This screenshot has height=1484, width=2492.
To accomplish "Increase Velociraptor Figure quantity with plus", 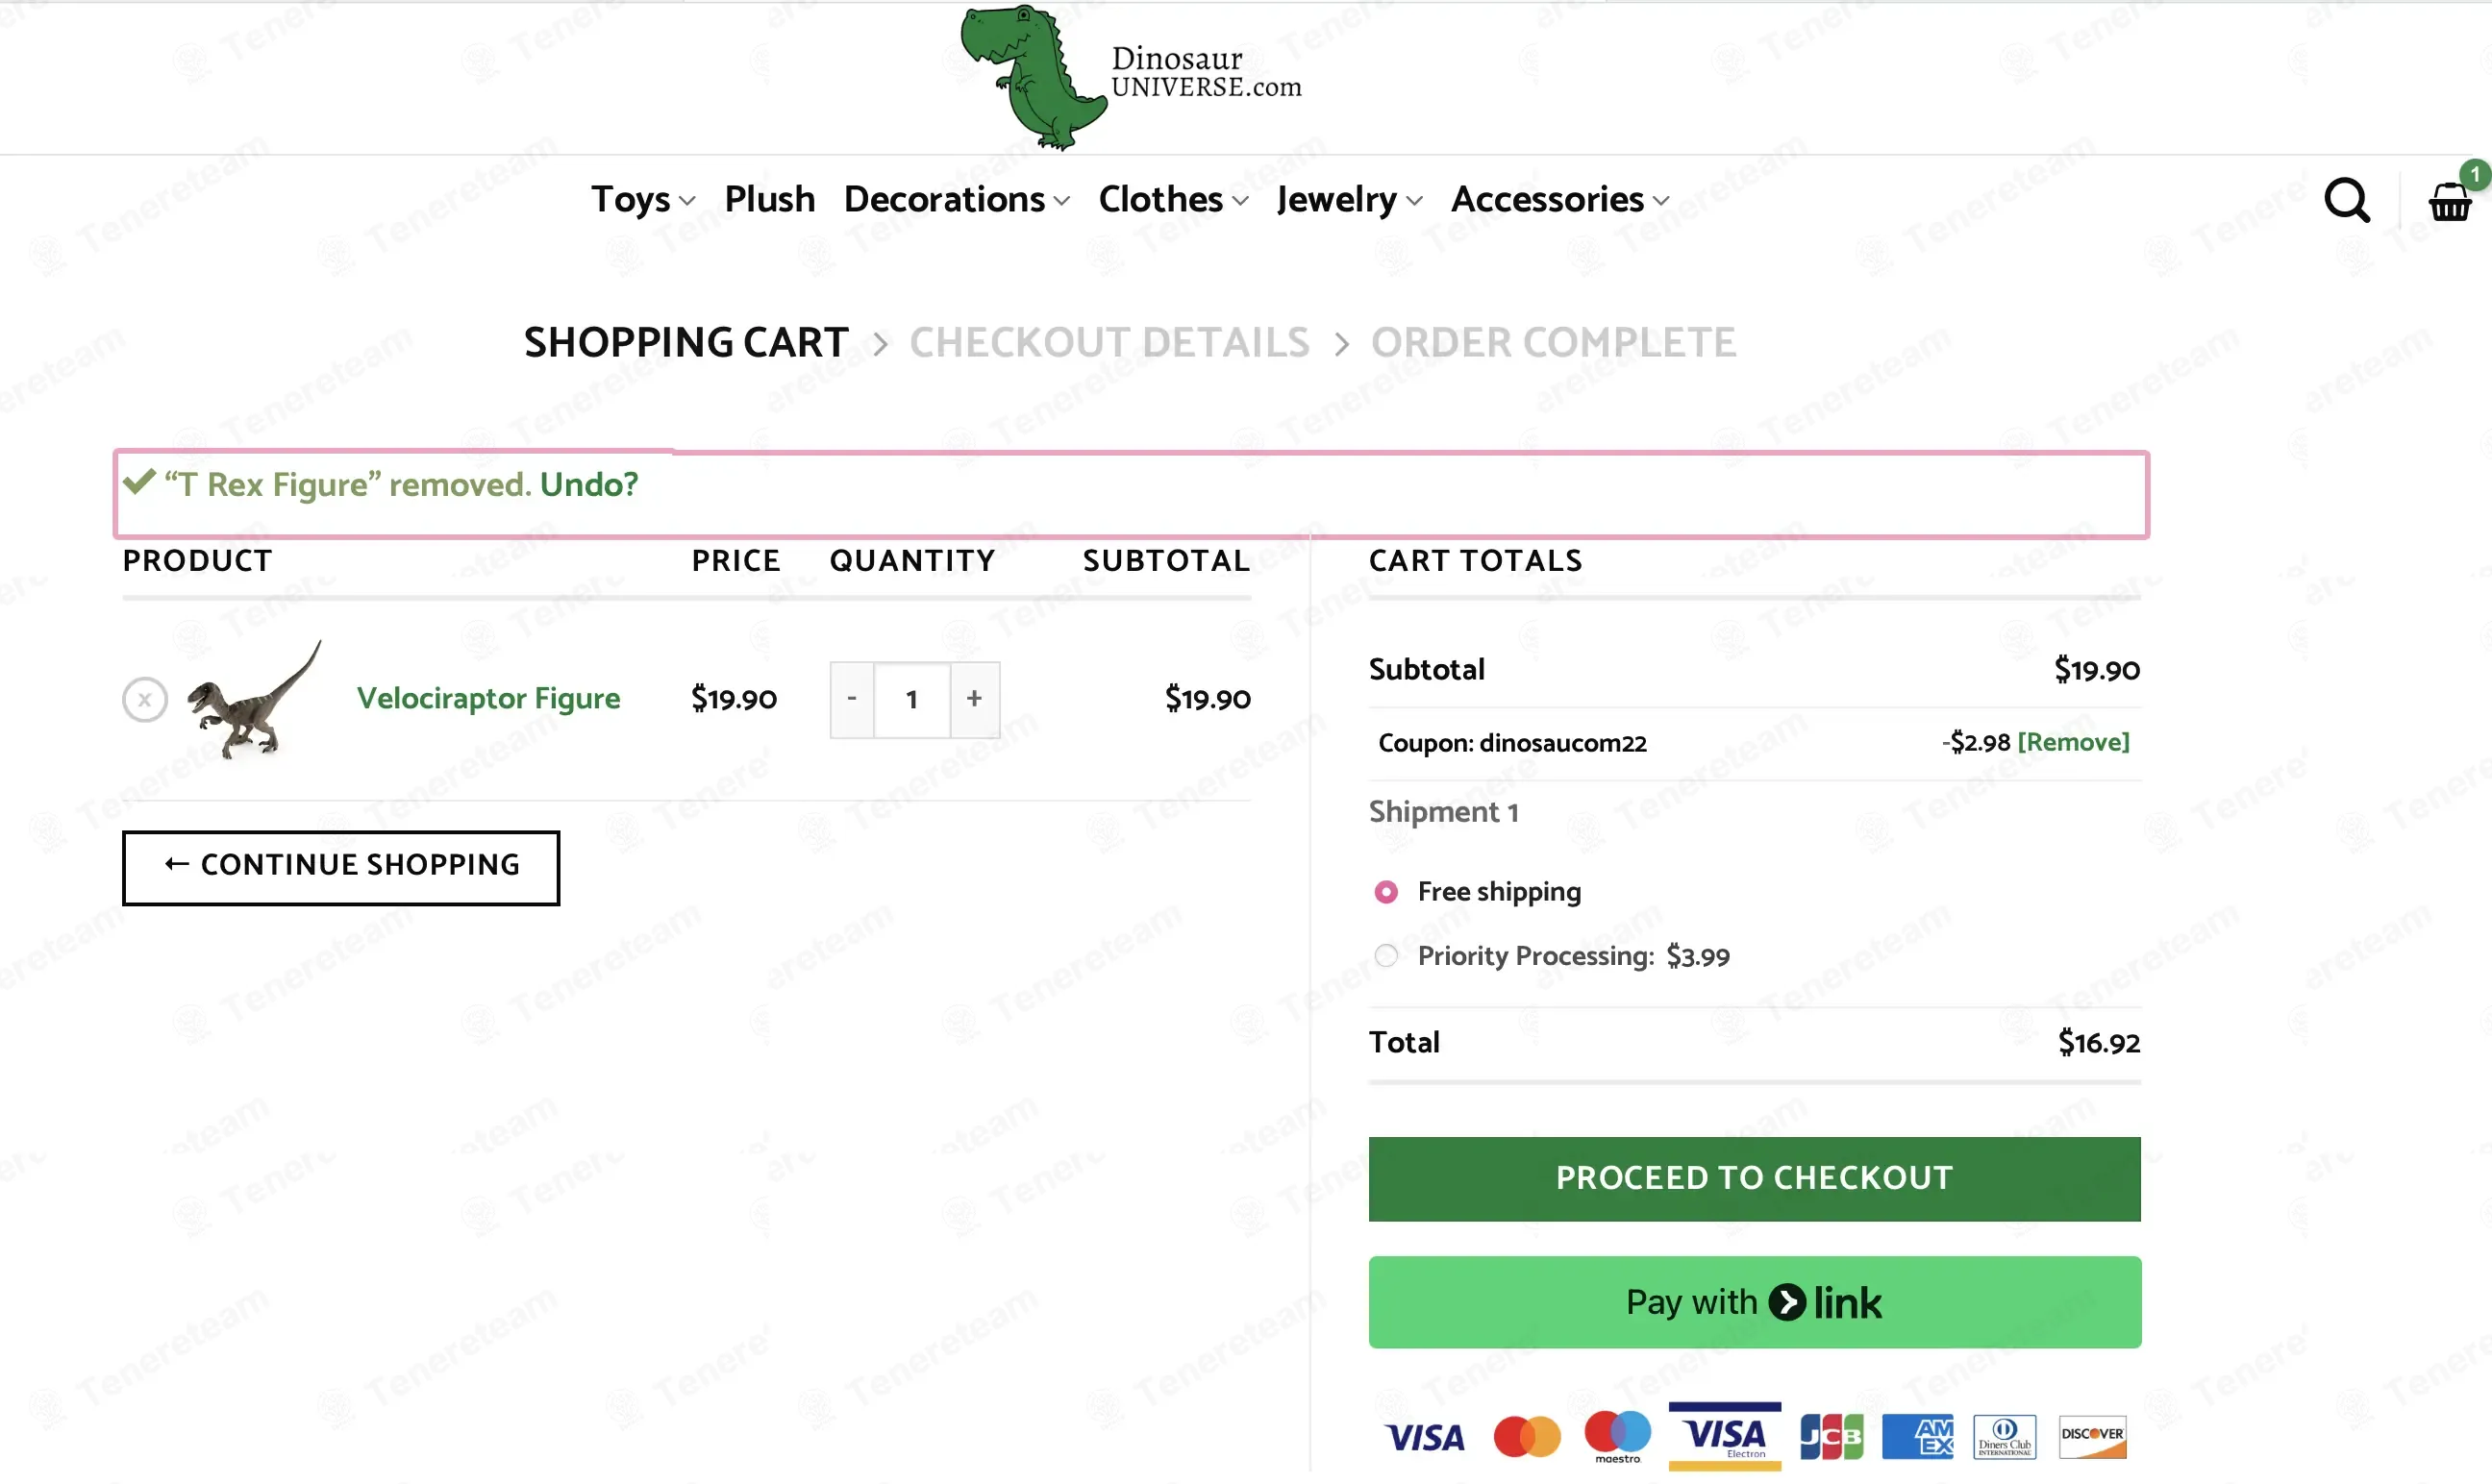I will click(974, 699).
